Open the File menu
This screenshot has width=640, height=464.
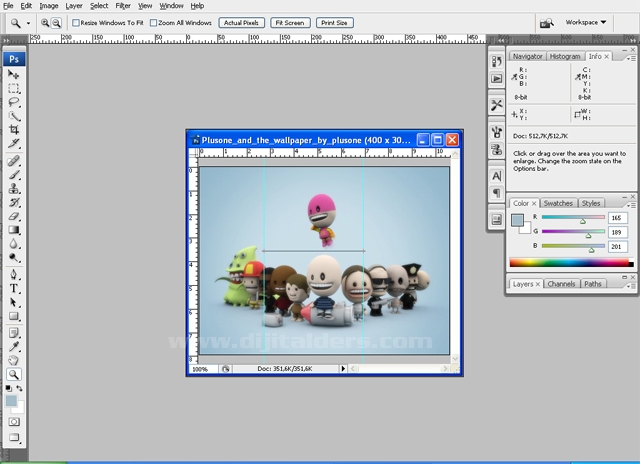point(8,6)
